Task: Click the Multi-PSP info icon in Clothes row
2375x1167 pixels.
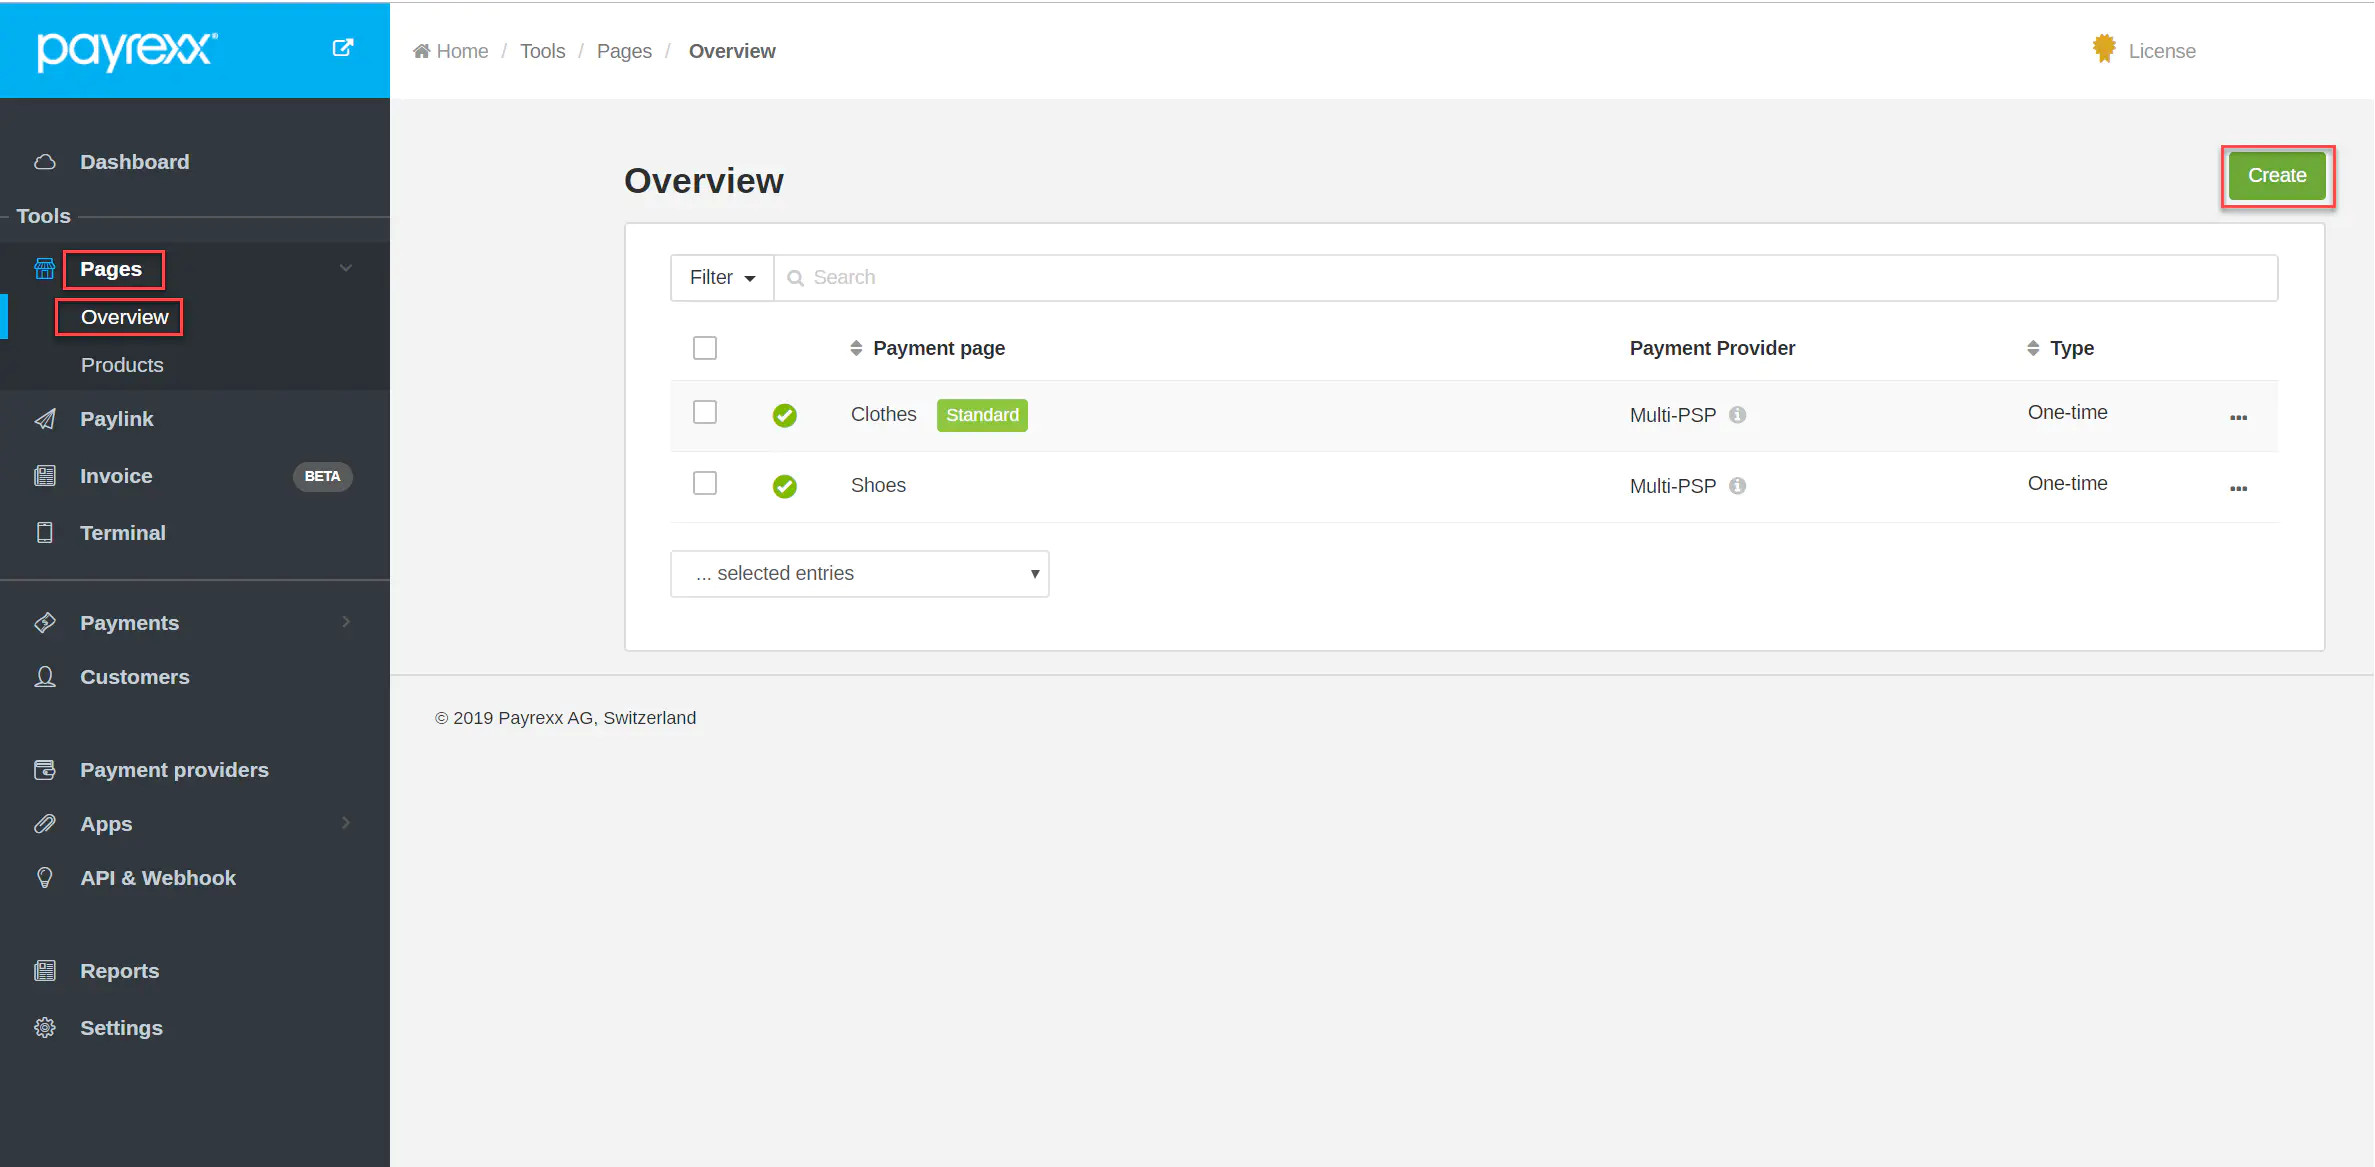Action: click(1738, 415)
